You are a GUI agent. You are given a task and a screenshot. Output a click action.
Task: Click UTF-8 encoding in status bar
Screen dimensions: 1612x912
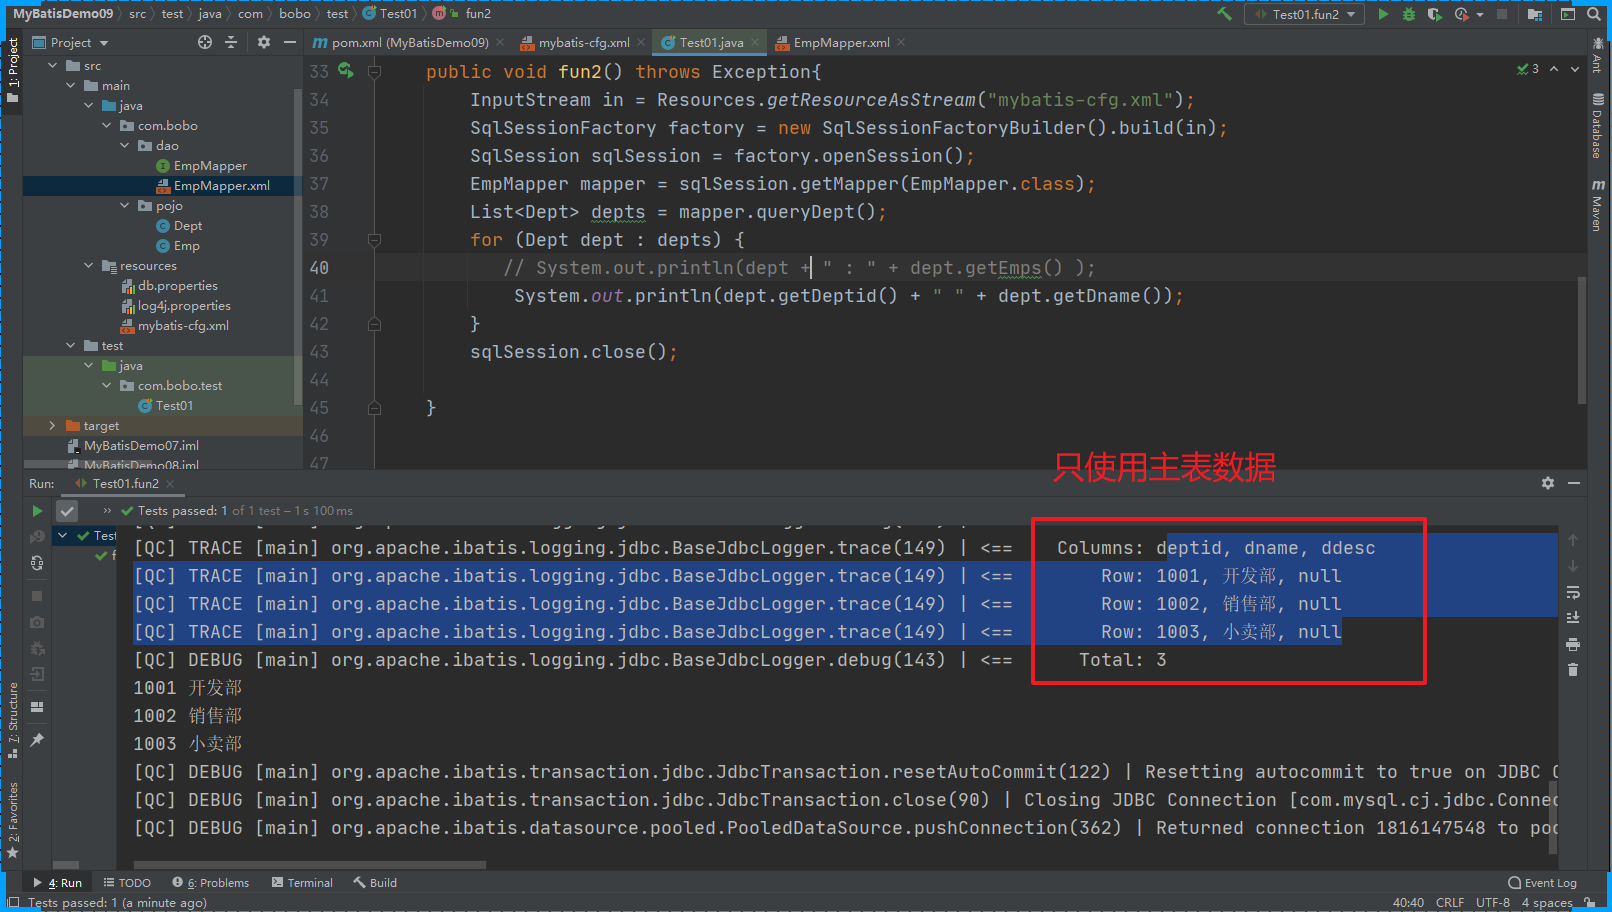pos(1493,903)
